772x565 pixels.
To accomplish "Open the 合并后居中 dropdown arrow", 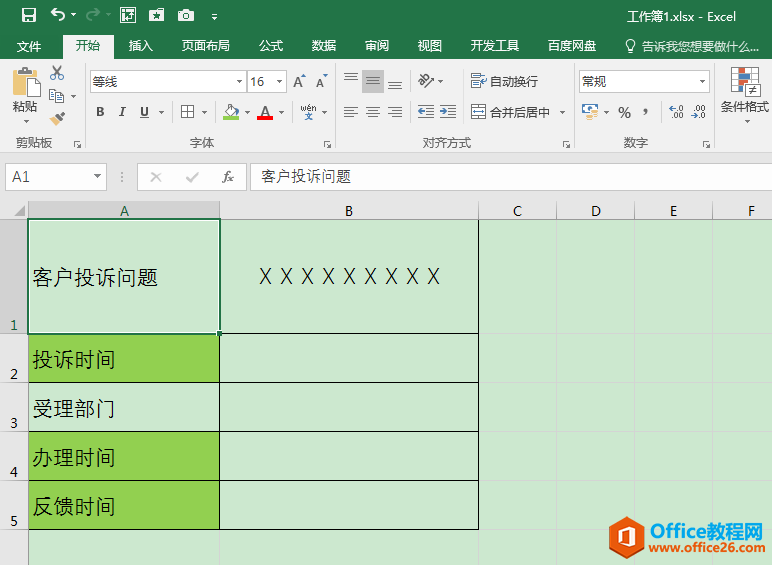I will click(562, 112).
